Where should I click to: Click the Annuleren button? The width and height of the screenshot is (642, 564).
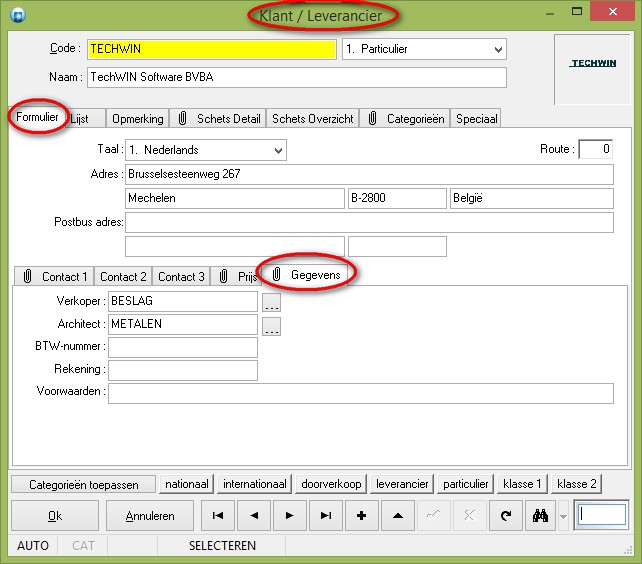pos(150,516)
